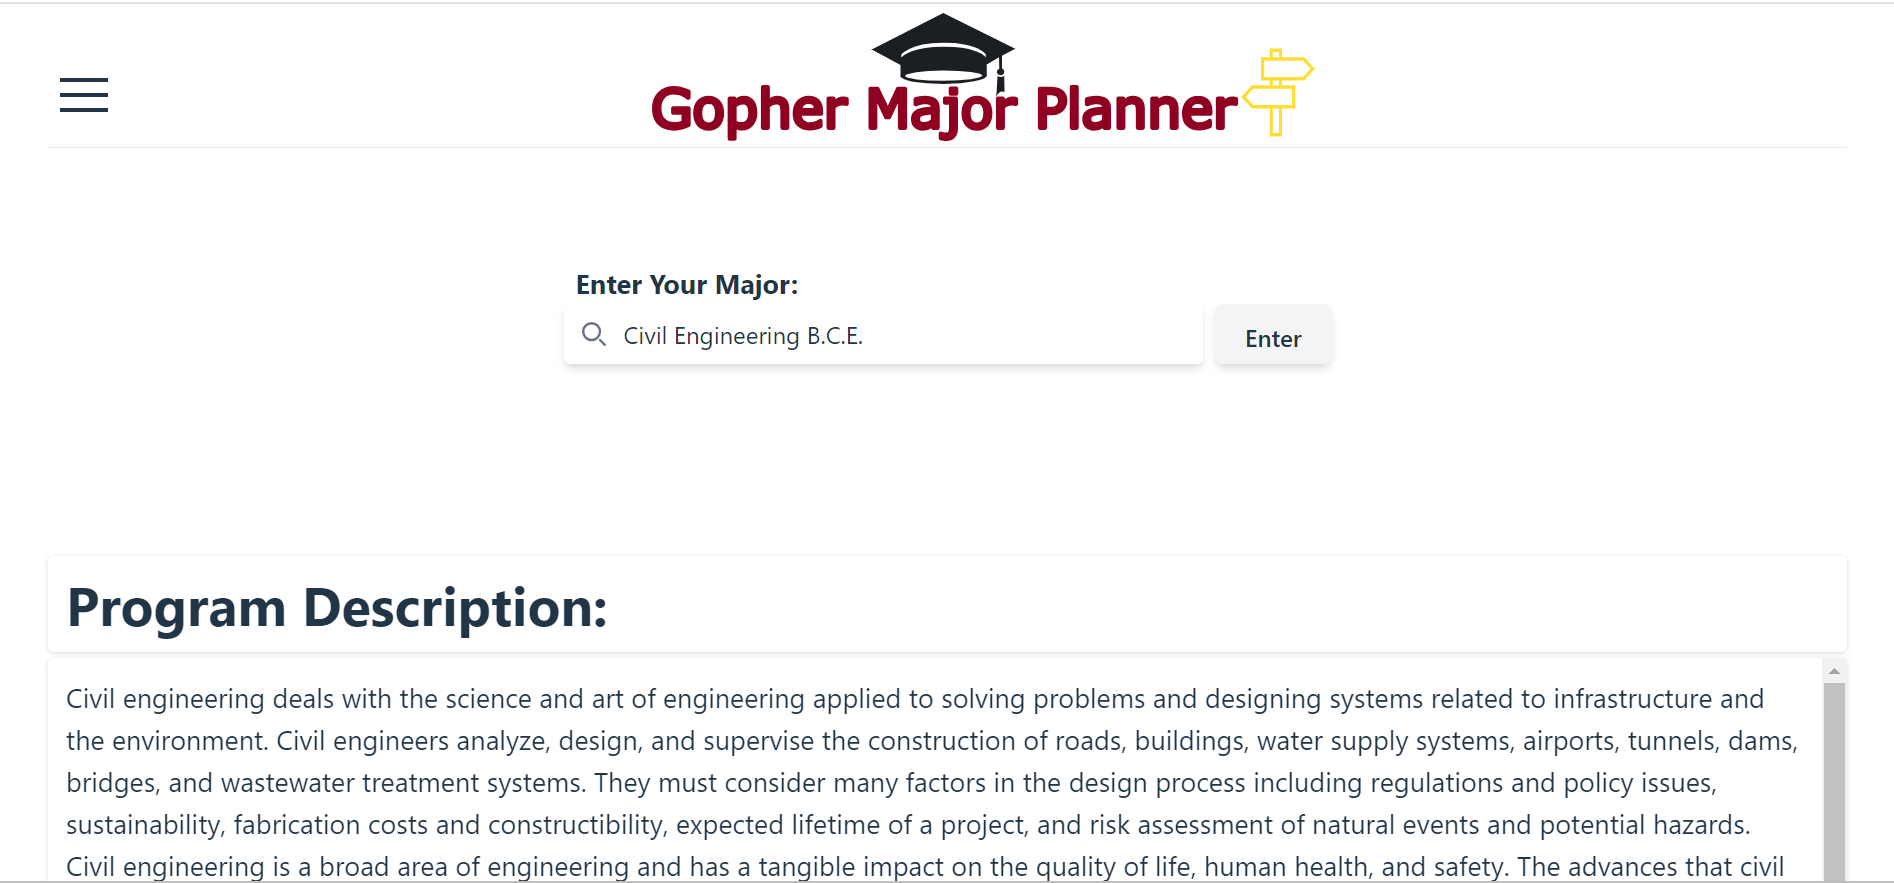Focus the major search input field
The image size is (1894, 883).
[x=883, y=336]
